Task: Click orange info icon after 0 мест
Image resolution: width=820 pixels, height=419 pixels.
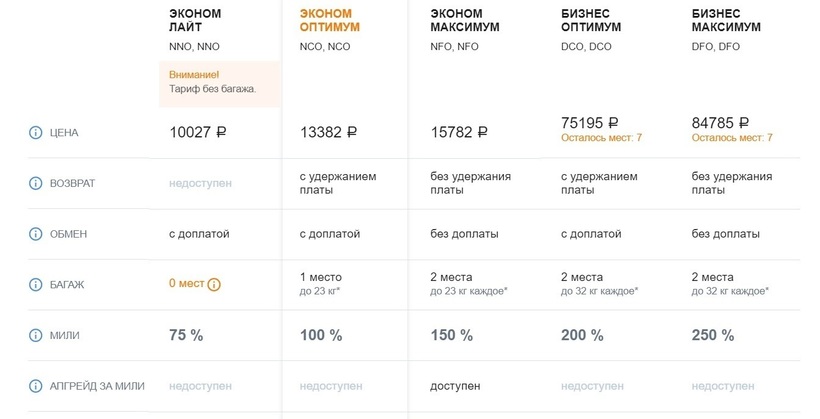Action: 214,284
